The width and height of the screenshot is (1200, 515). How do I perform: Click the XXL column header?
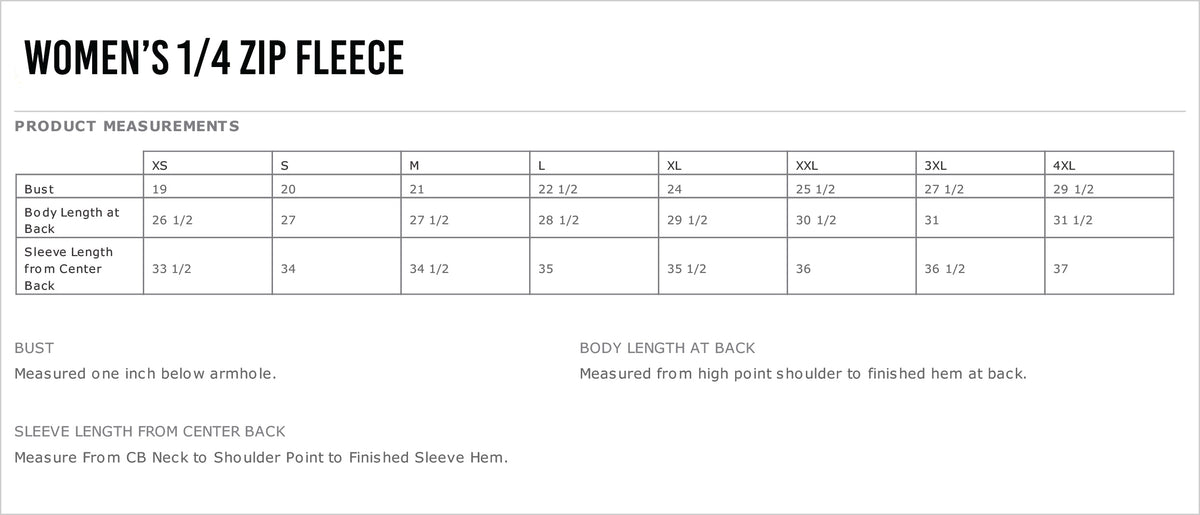pos(807,165)
